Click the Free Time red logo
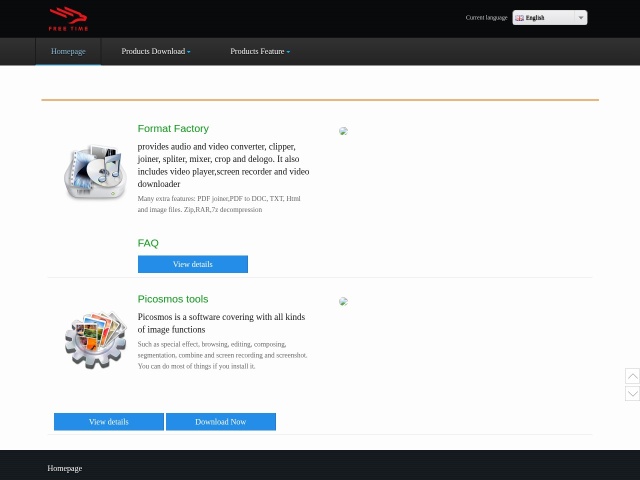 coord(68,19)
